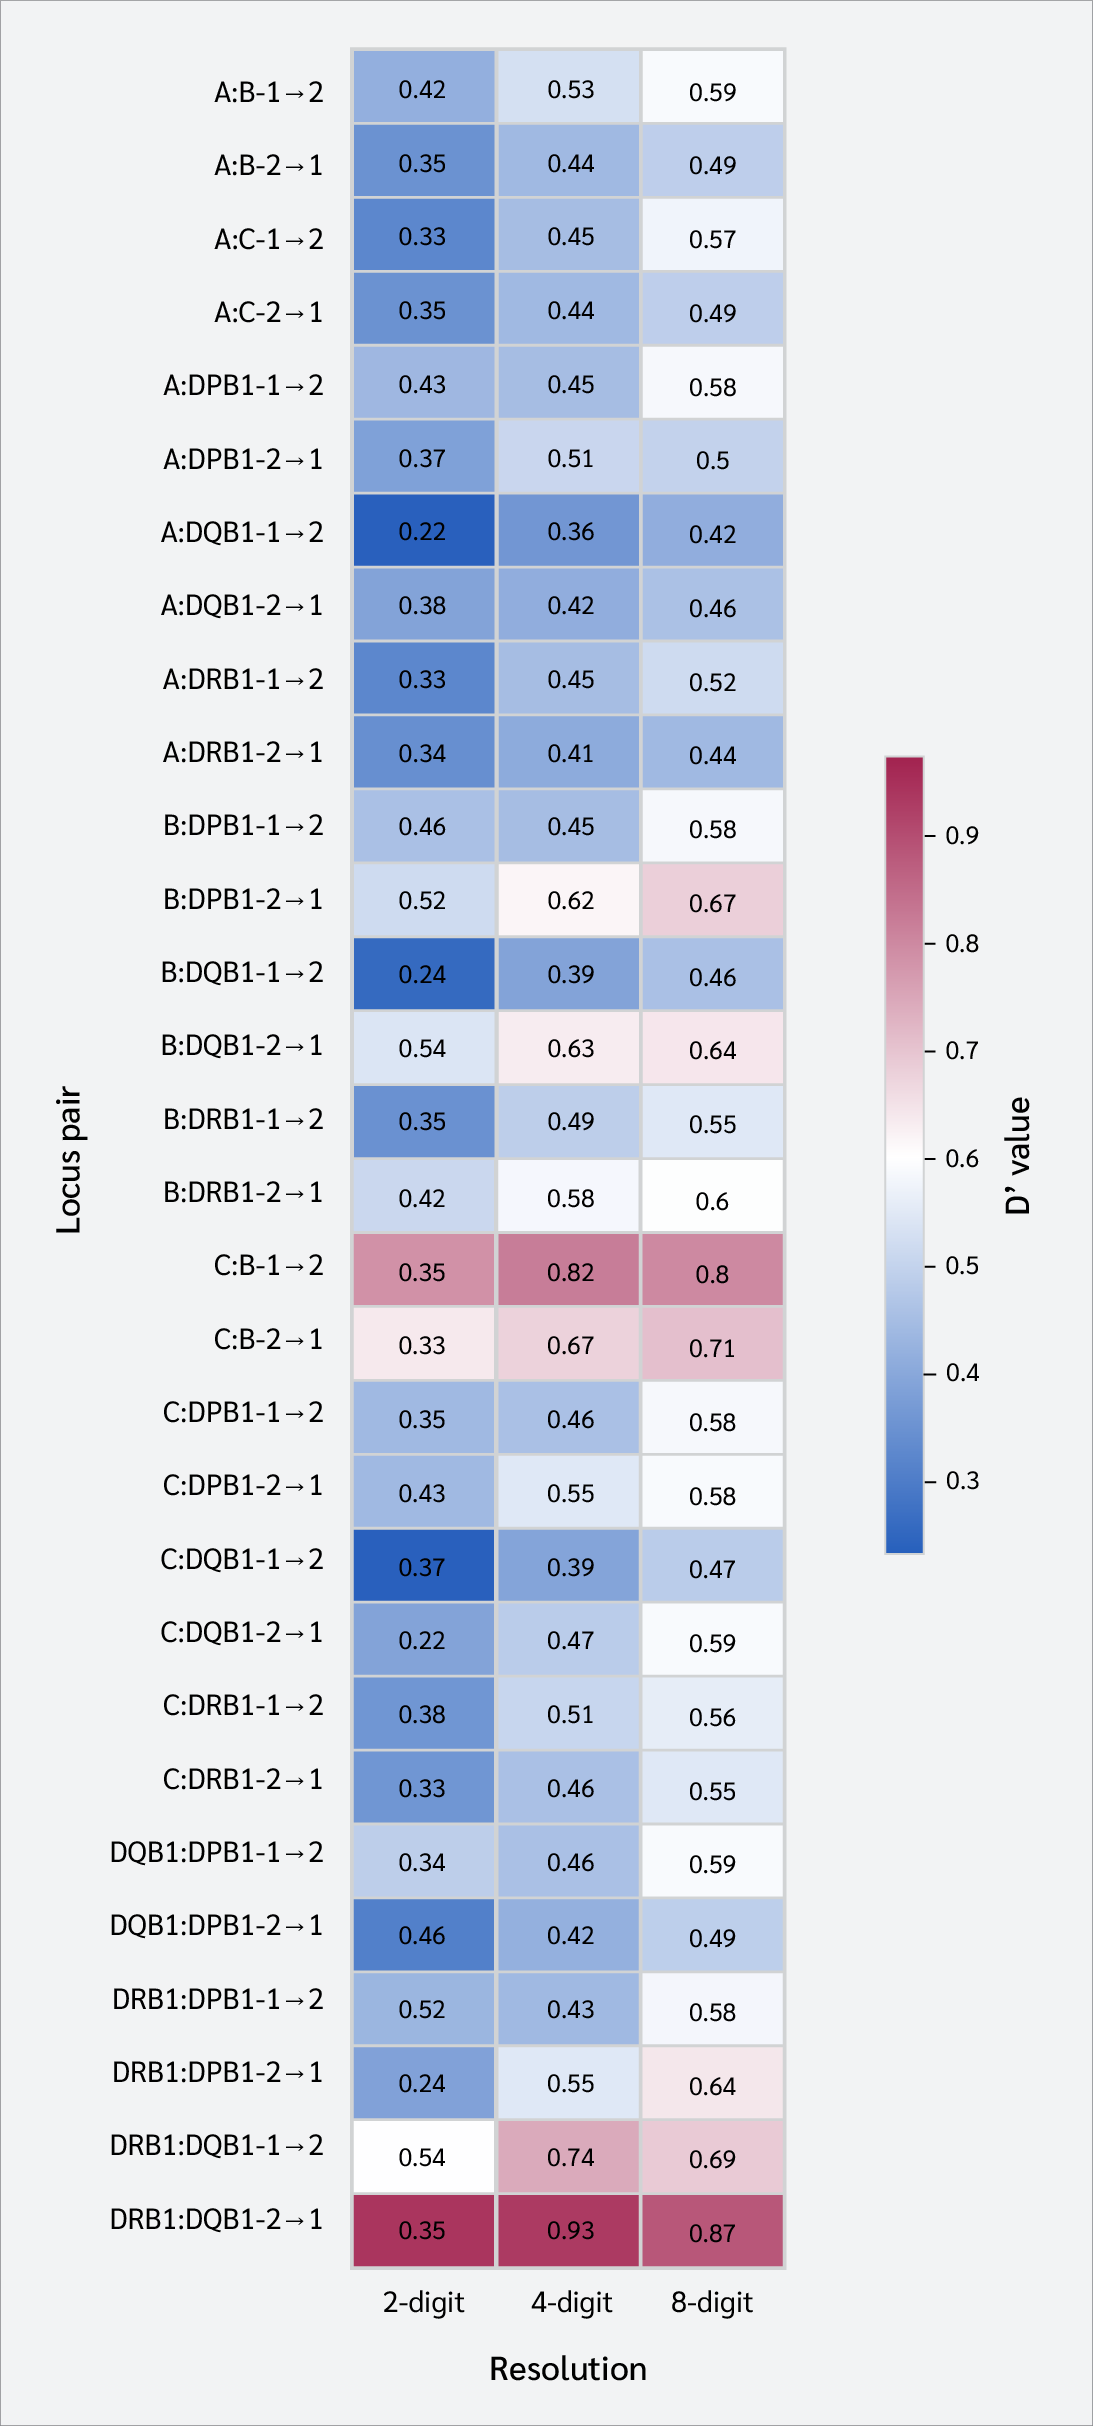Click the 8-digit cell for B:DPB1-2→1
The image size is (1094, 2426).
click(x=712, y=901)
